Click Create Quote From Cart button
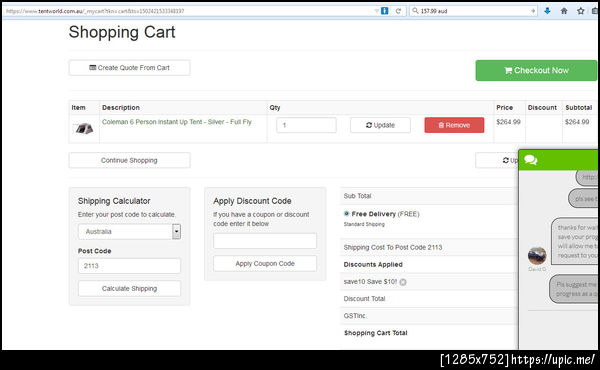 tap(129, 68)
